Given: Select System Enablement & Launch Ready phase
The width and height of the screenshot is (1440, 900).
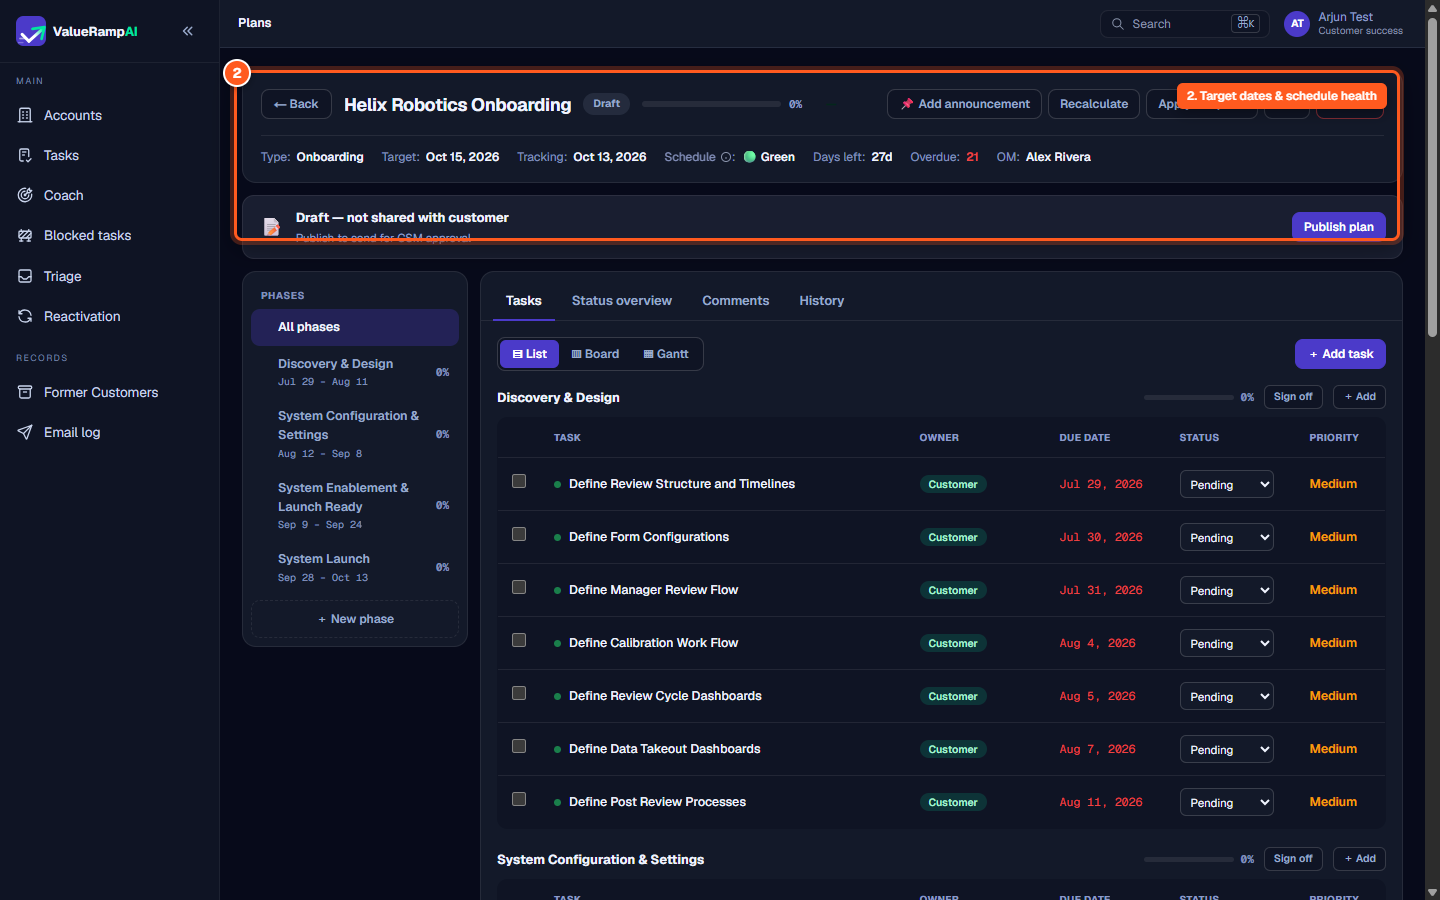Looking at the screenshot, I should 355,505.
